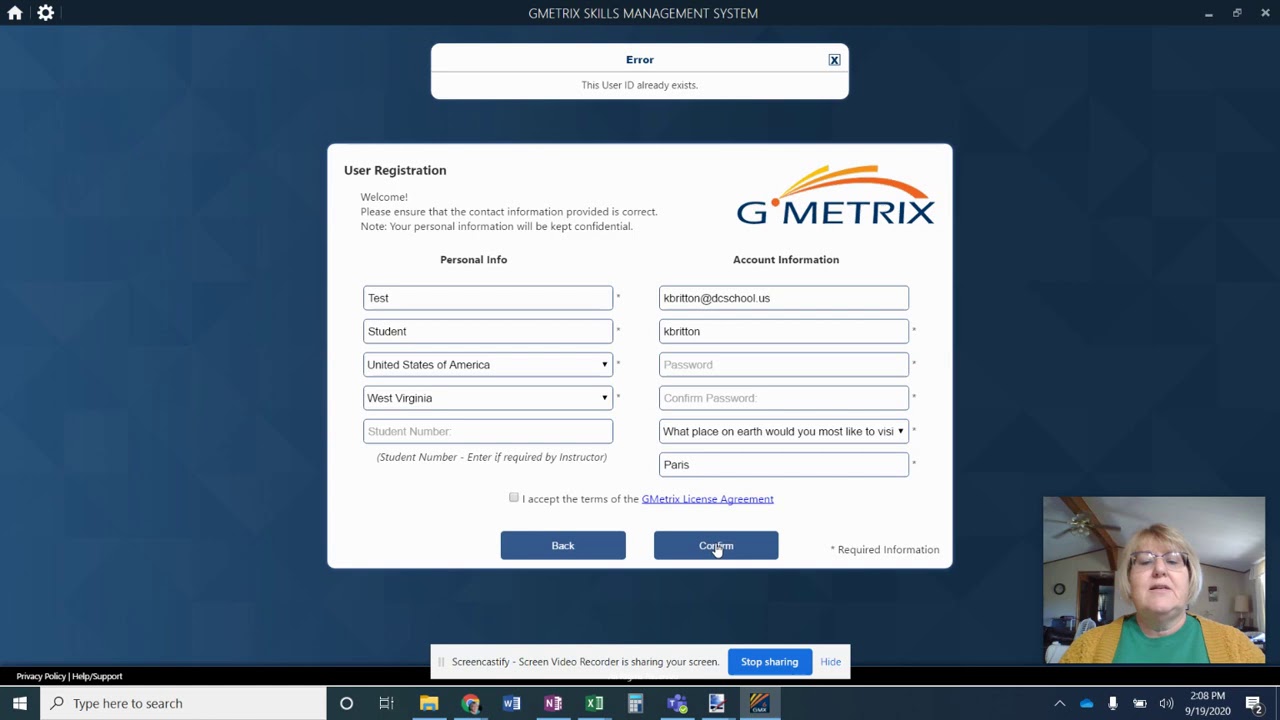Click the battery tray icon
1280x720 pixels.
point(1140,703)
